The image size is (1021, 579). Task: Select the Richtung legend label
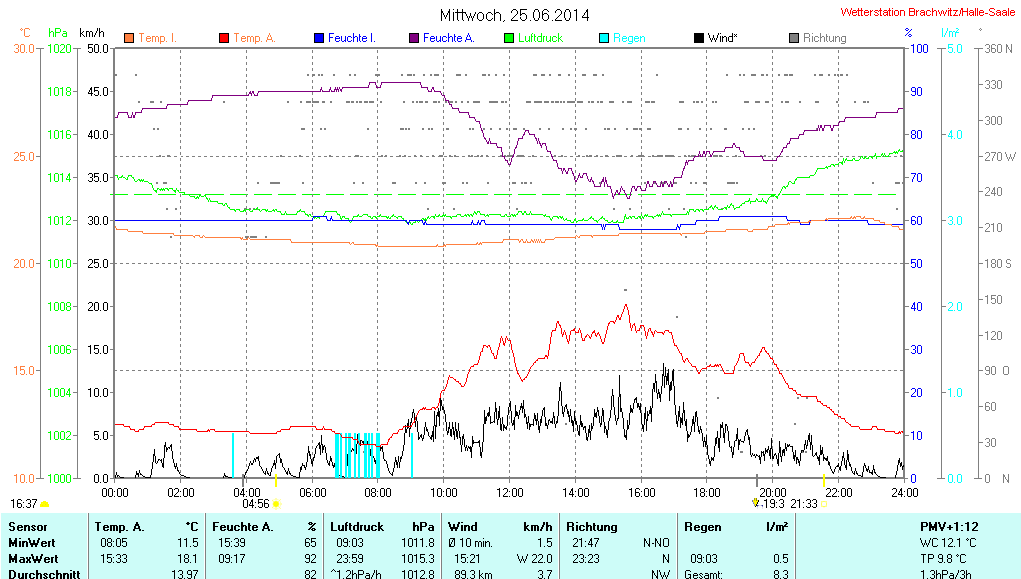(x=824, y=38)
